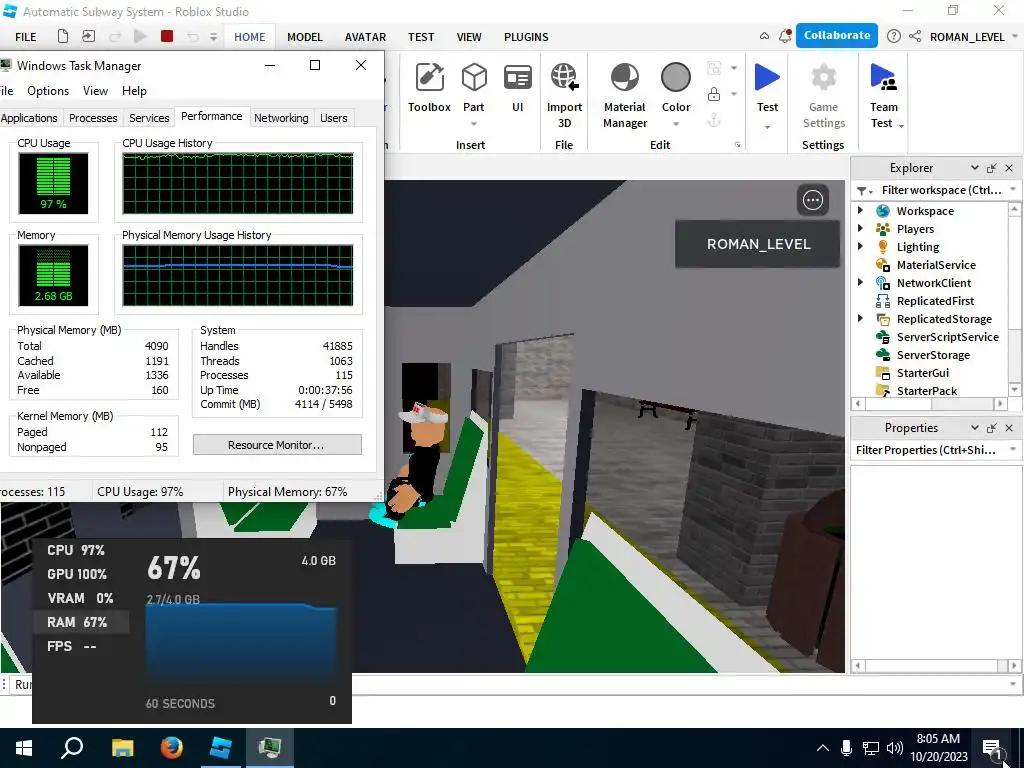Open the AVATAR ribbon tab
The image size is (1024, 768).
(x=365, y=37)
